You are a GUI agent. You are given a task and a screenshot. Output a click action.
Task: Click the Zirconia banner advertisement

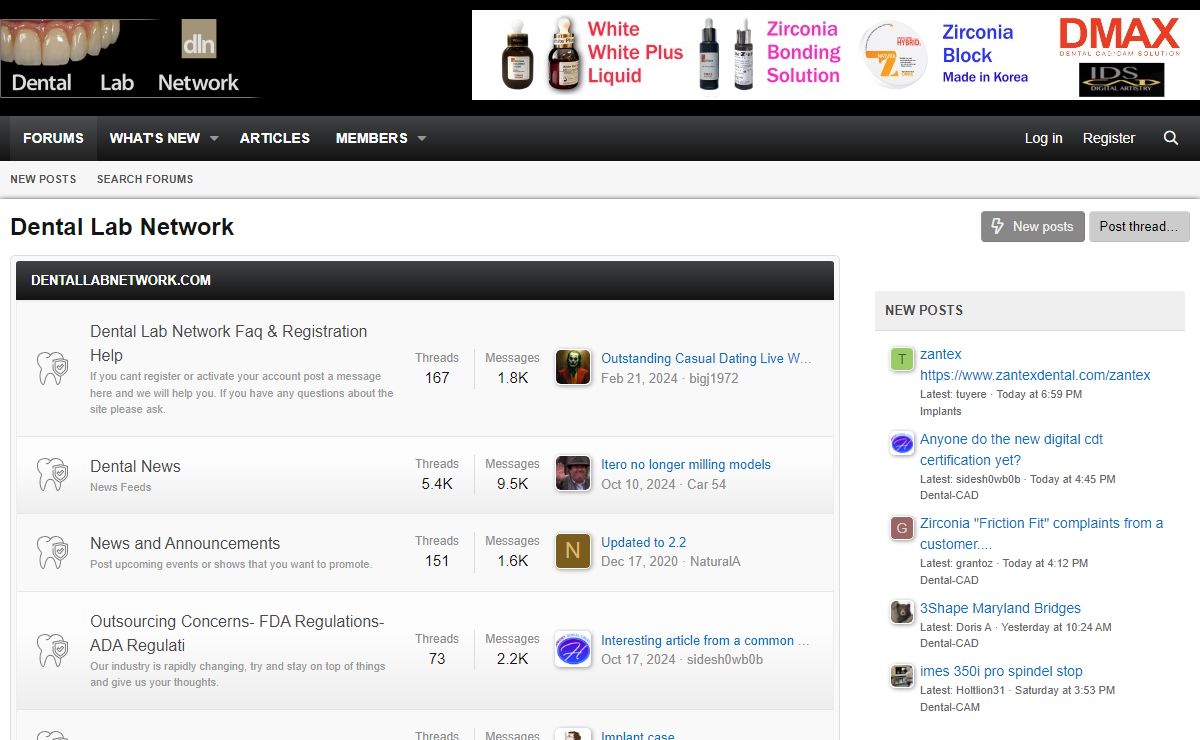(836, 55)
